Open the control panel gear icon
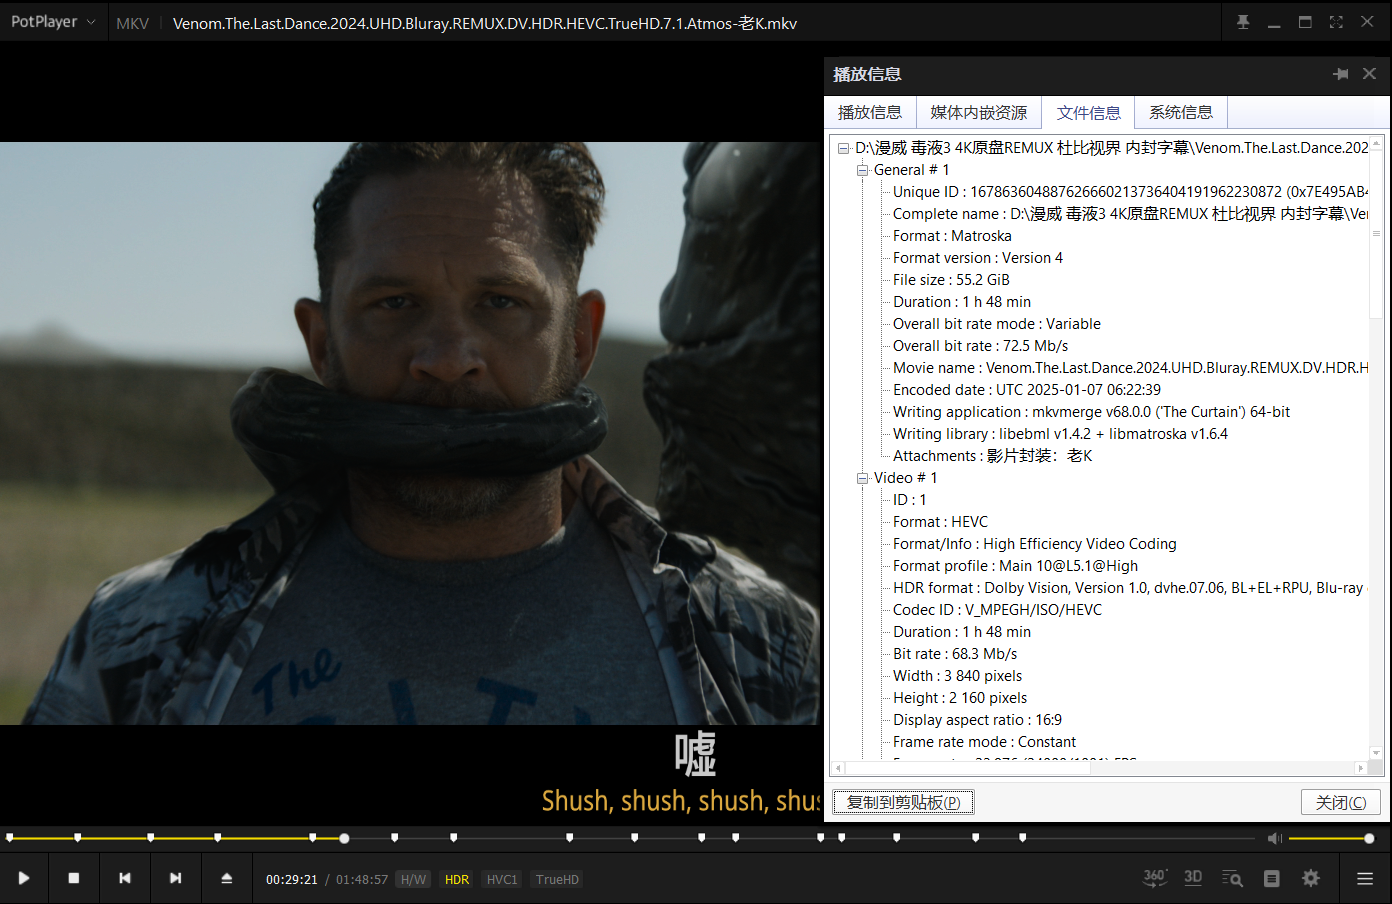Screen dimensions: 1392x904 click(x=1311, y=878)
